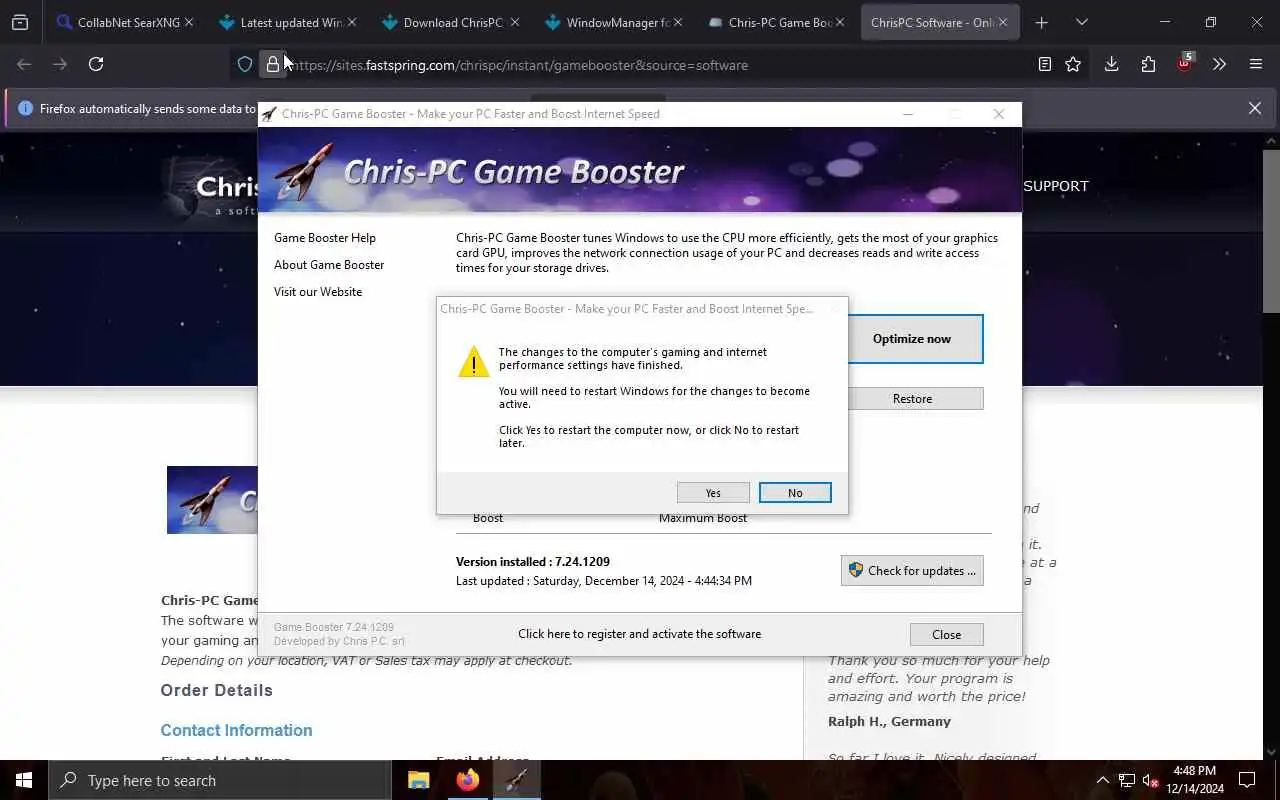Click Yes to restart the computer now
1280x800 pixels.
[713, 492]
